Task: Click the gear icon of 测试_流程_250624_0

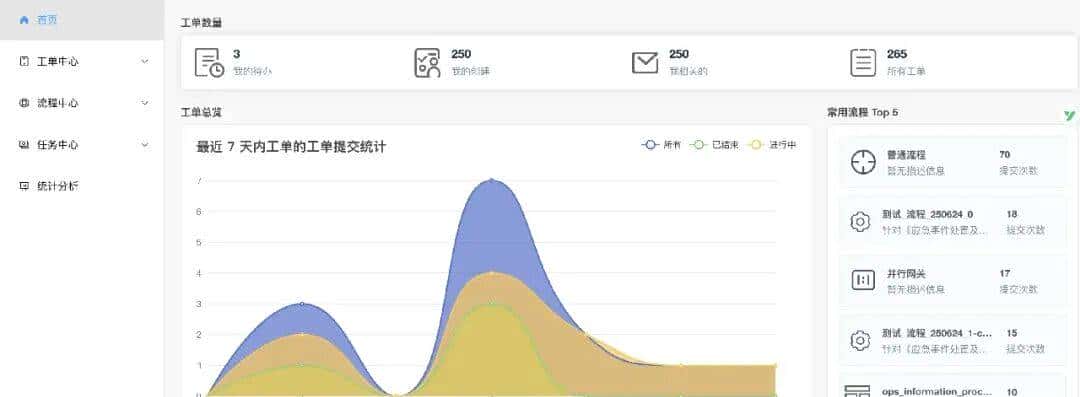Action: tap(860, 222)
